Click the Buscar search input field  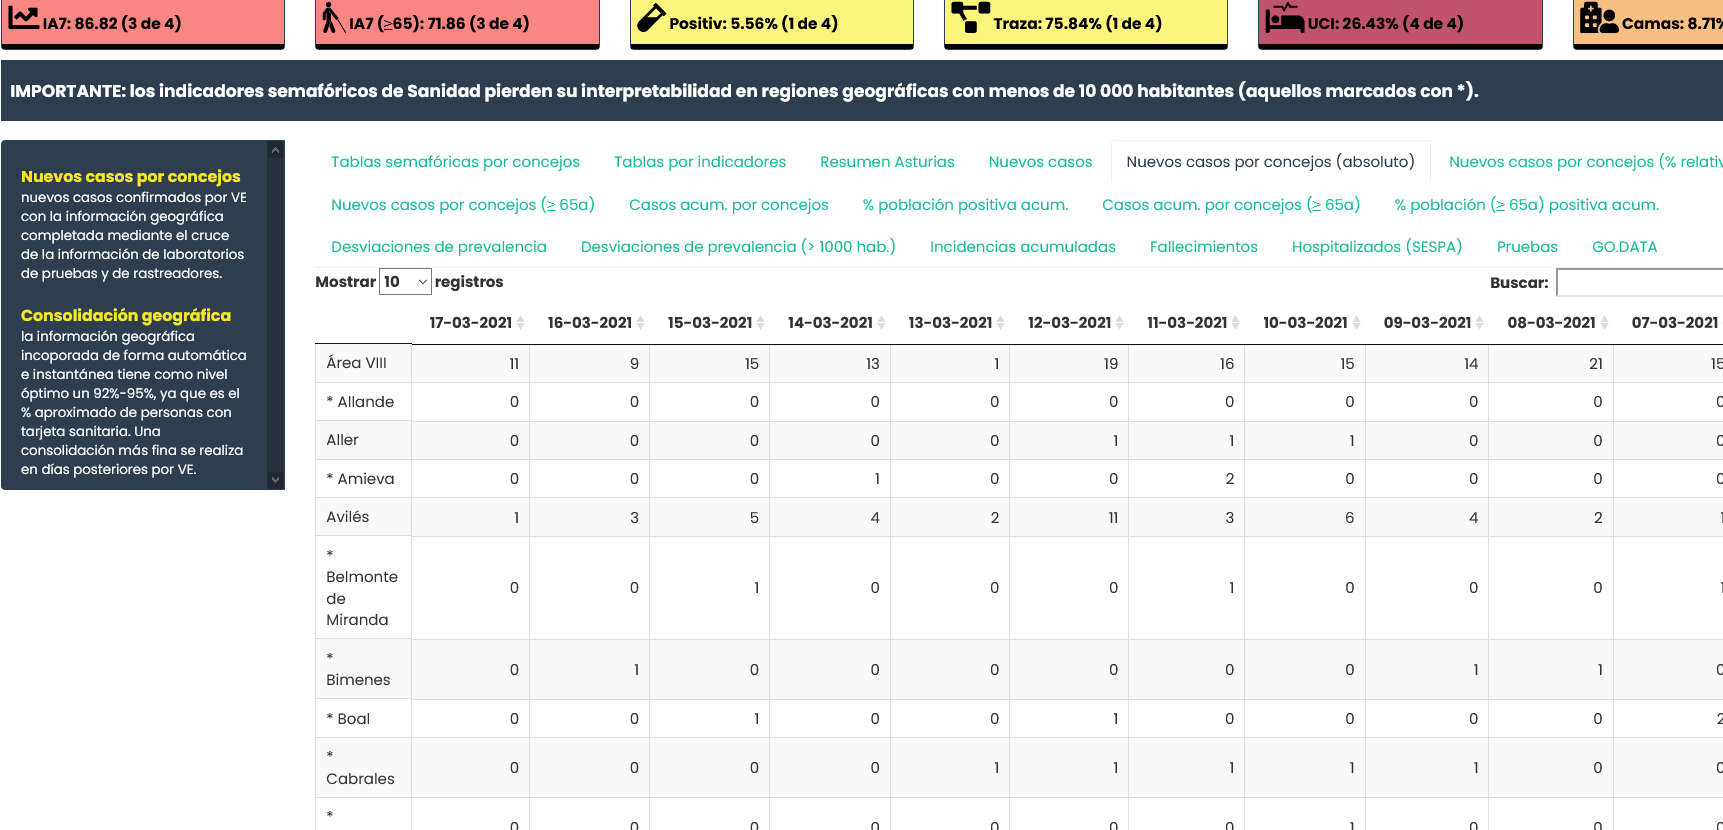tap(1640, 283)
